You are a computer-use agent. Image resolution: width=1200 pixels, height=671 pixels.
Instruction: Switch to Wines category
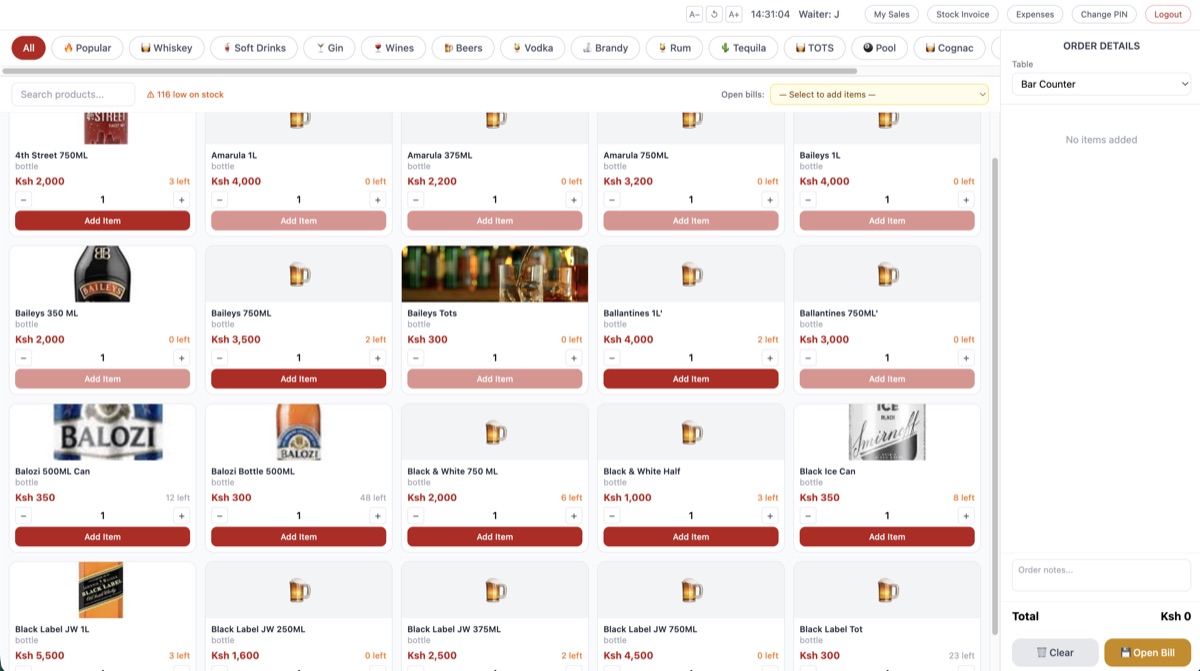click(x=393, y=48)
